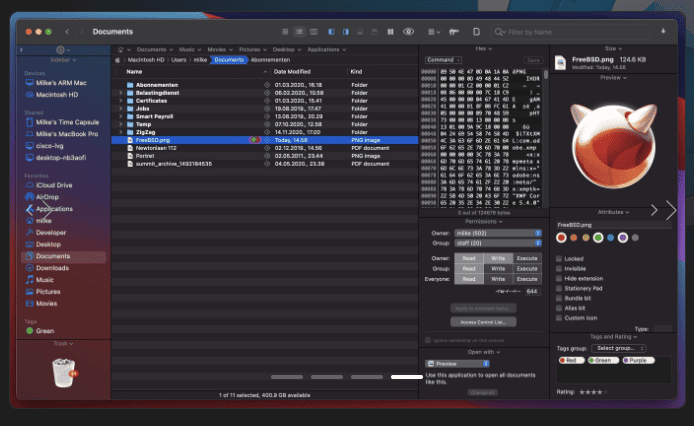Enable Bundle bit checkbox
The image size is (694, 426).
coord(559,298)
